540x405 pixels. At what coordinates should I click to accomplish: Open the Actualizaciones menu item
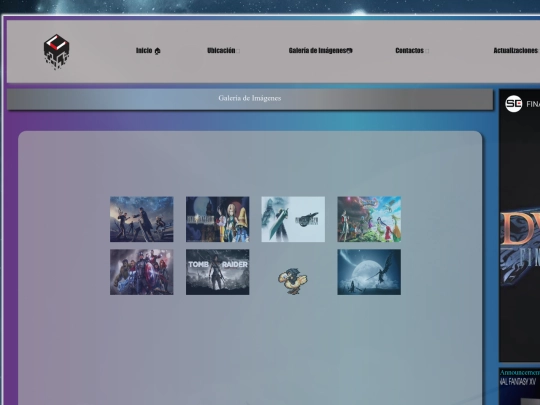516,51
